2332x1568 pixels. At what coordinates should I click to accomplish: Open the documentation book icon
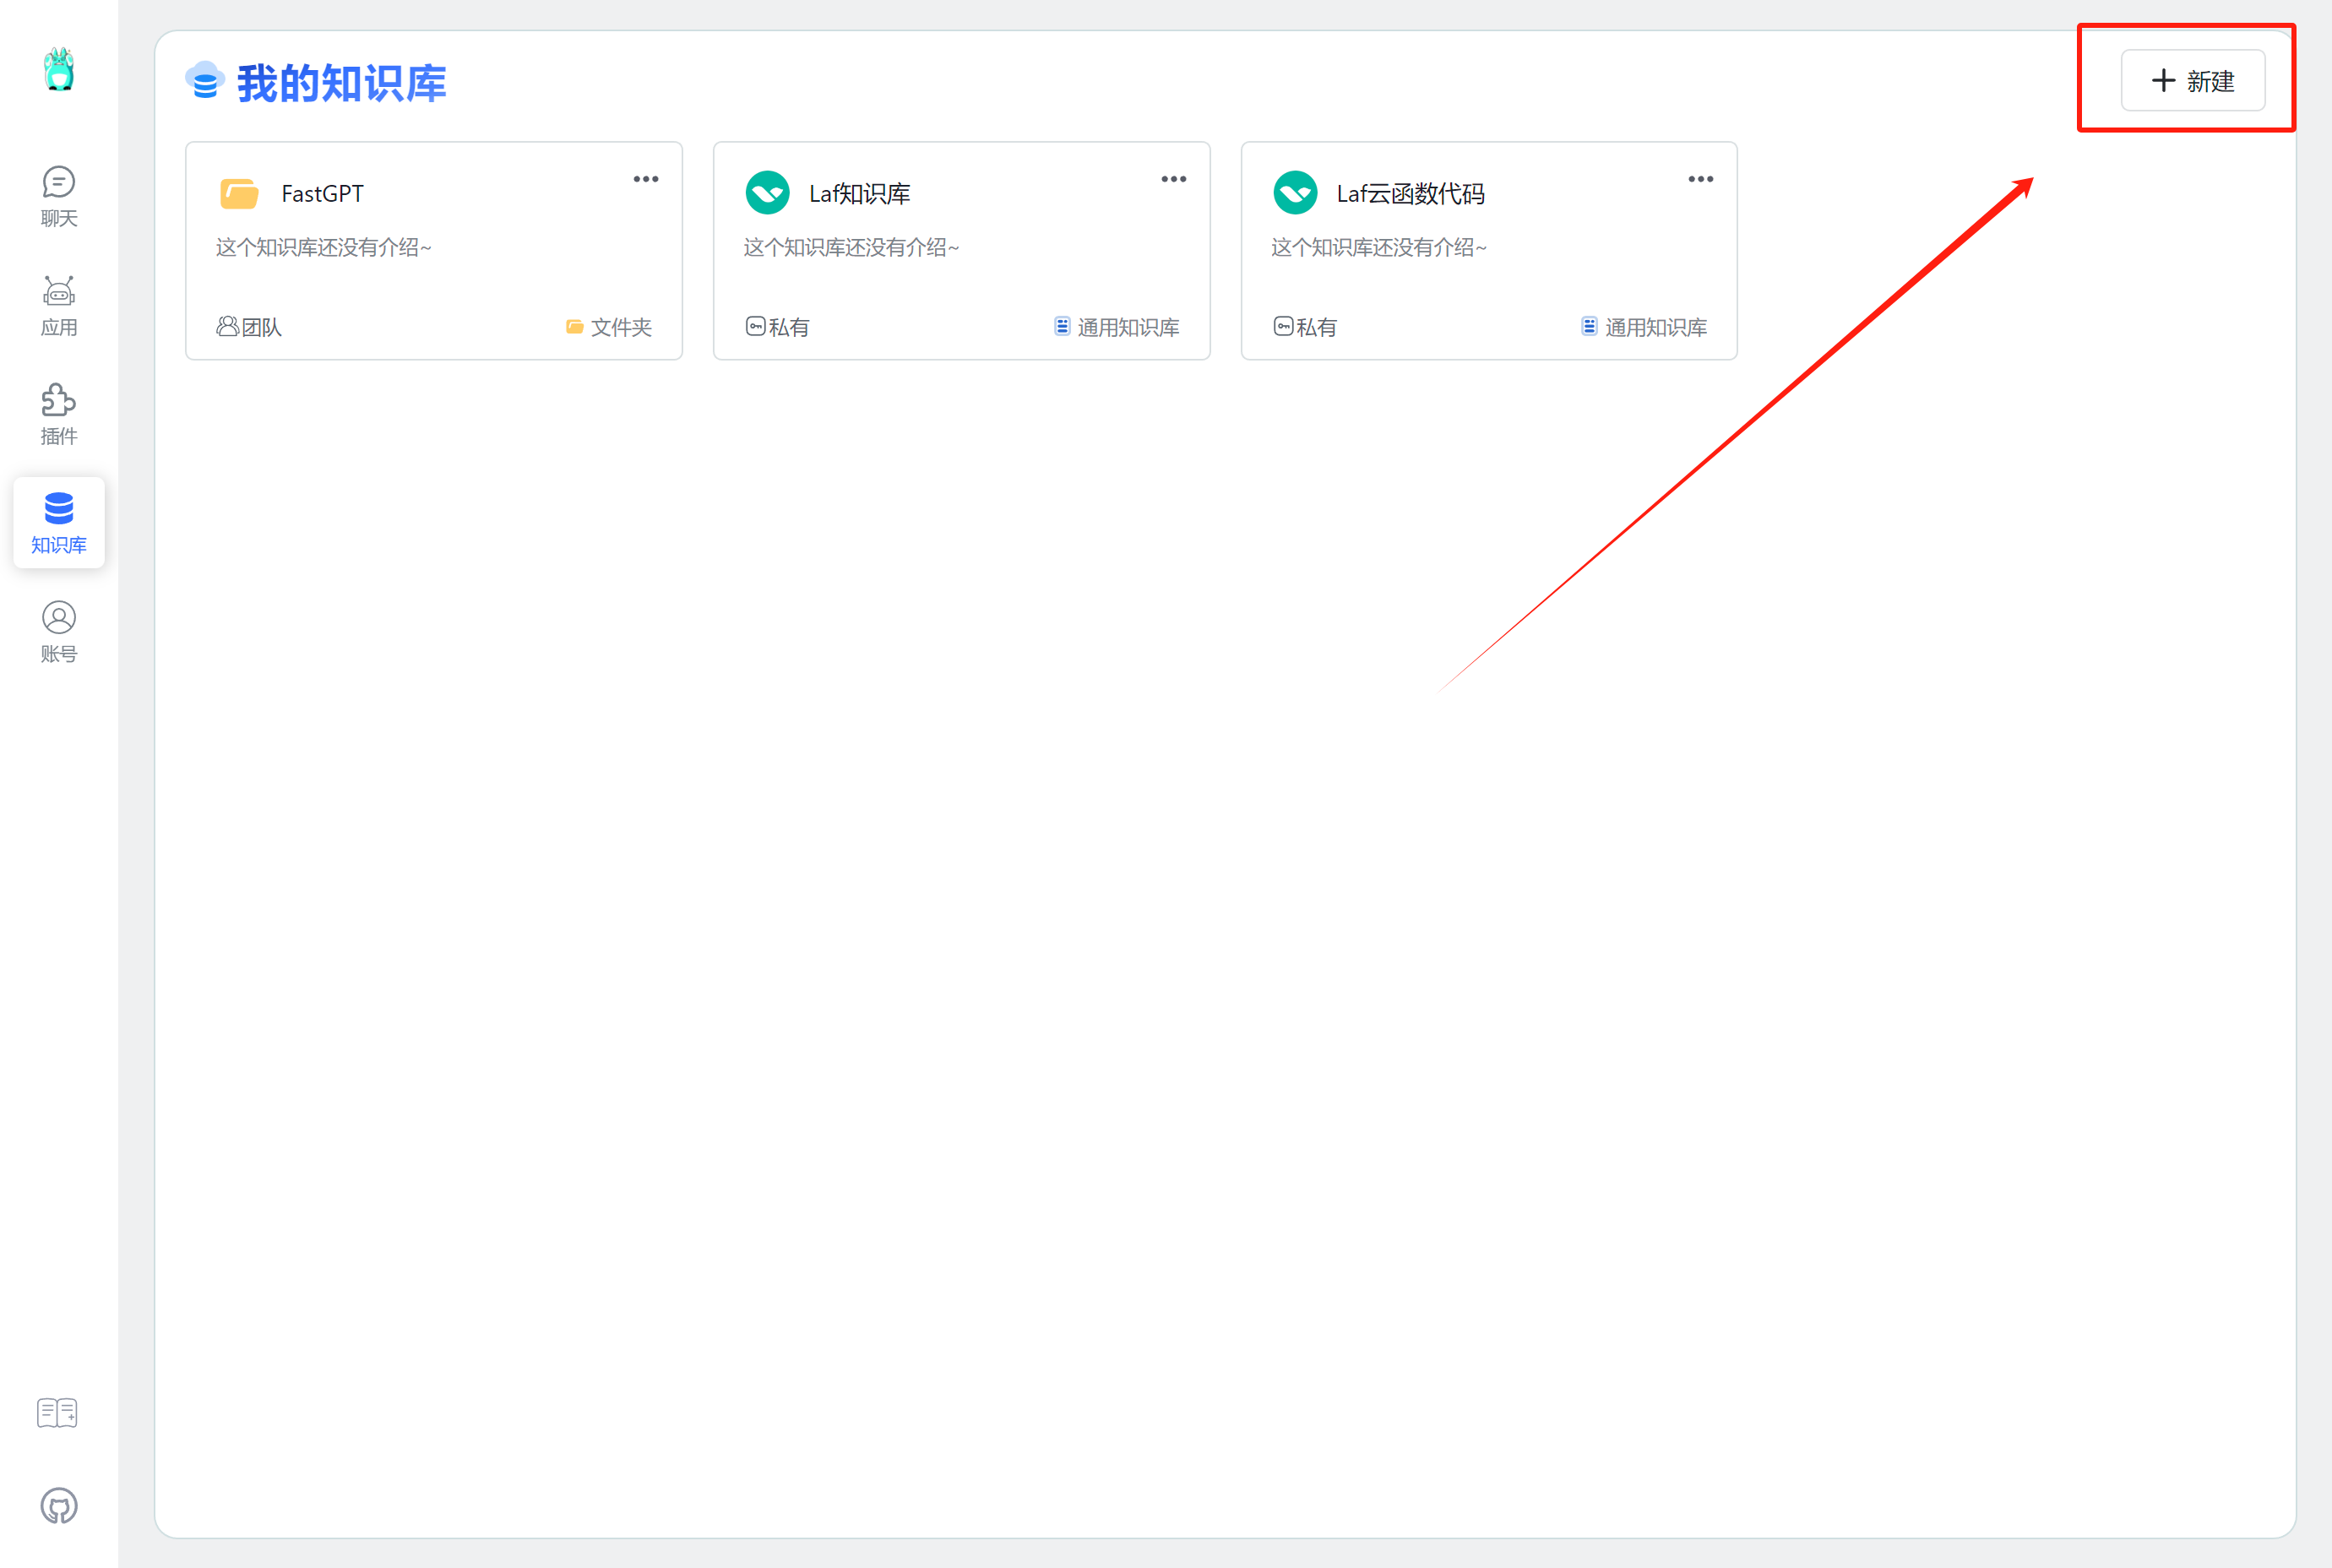(57, 1413)
